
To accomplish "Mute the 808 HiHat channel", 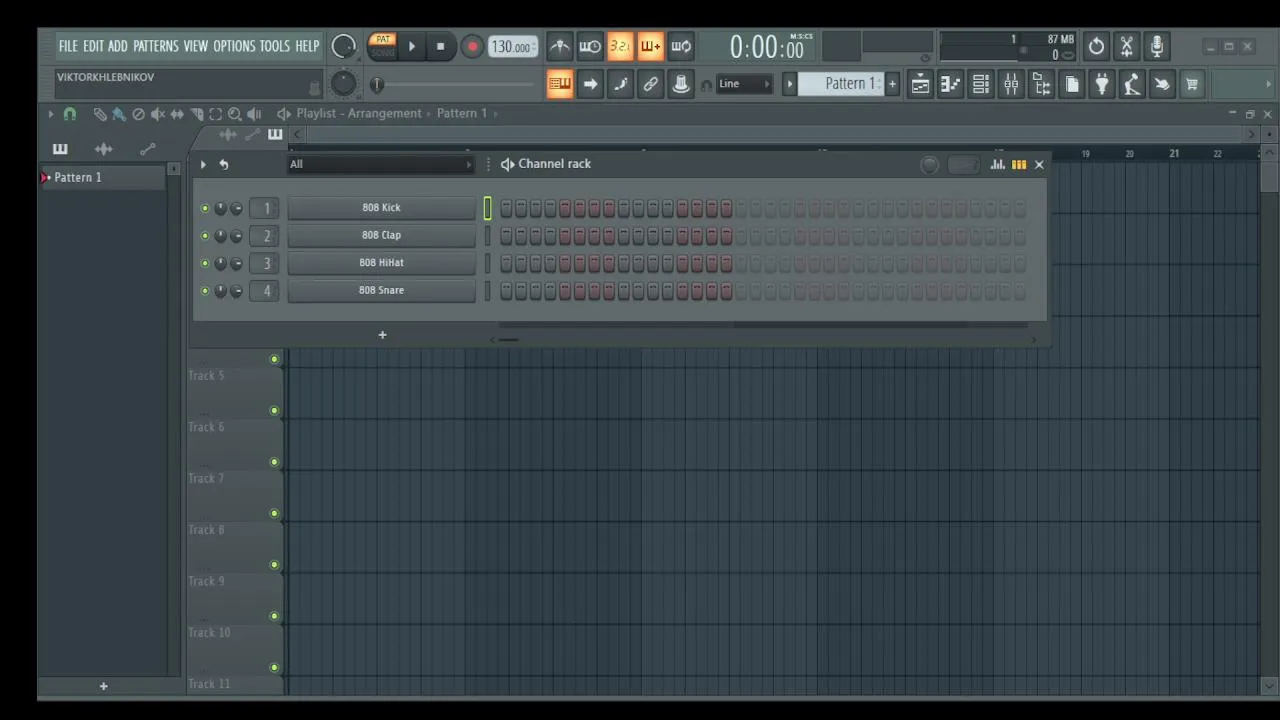I will pyautogui.click(x=205, y=263).
